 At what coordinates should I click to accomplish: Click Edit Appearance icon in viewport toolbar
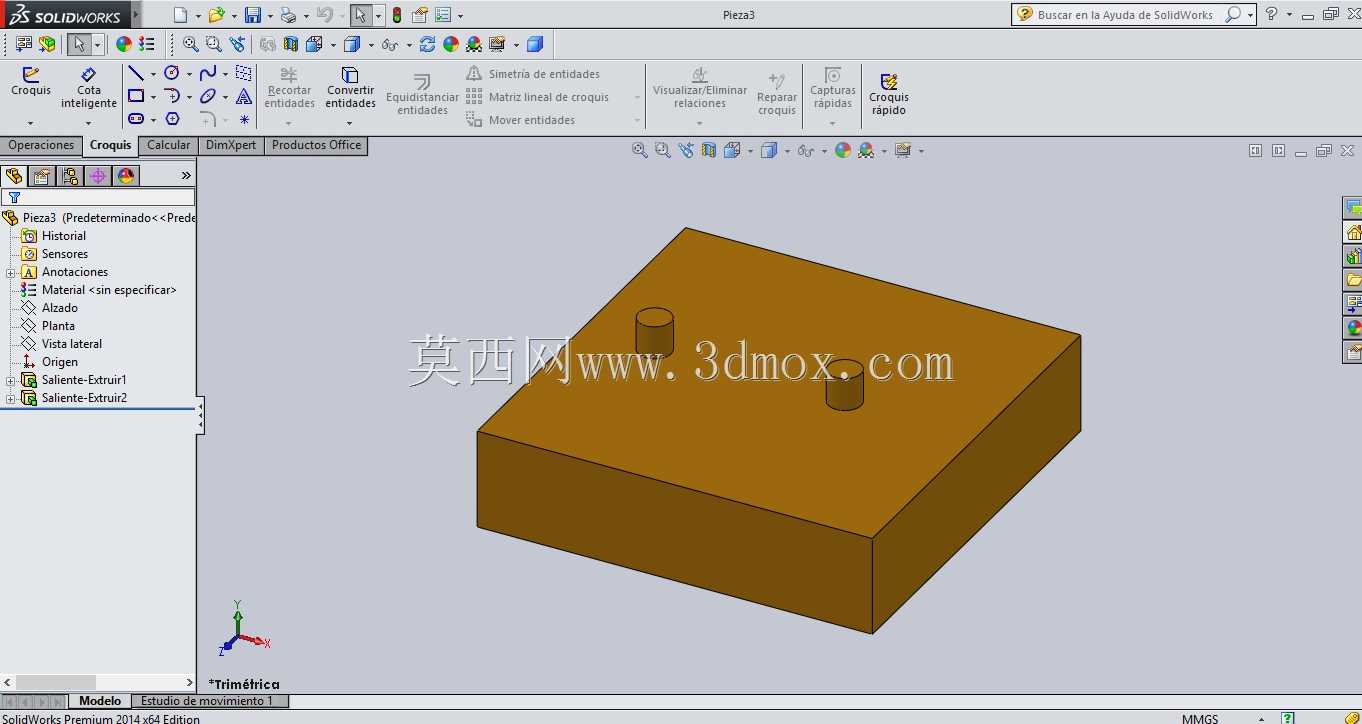843,150
